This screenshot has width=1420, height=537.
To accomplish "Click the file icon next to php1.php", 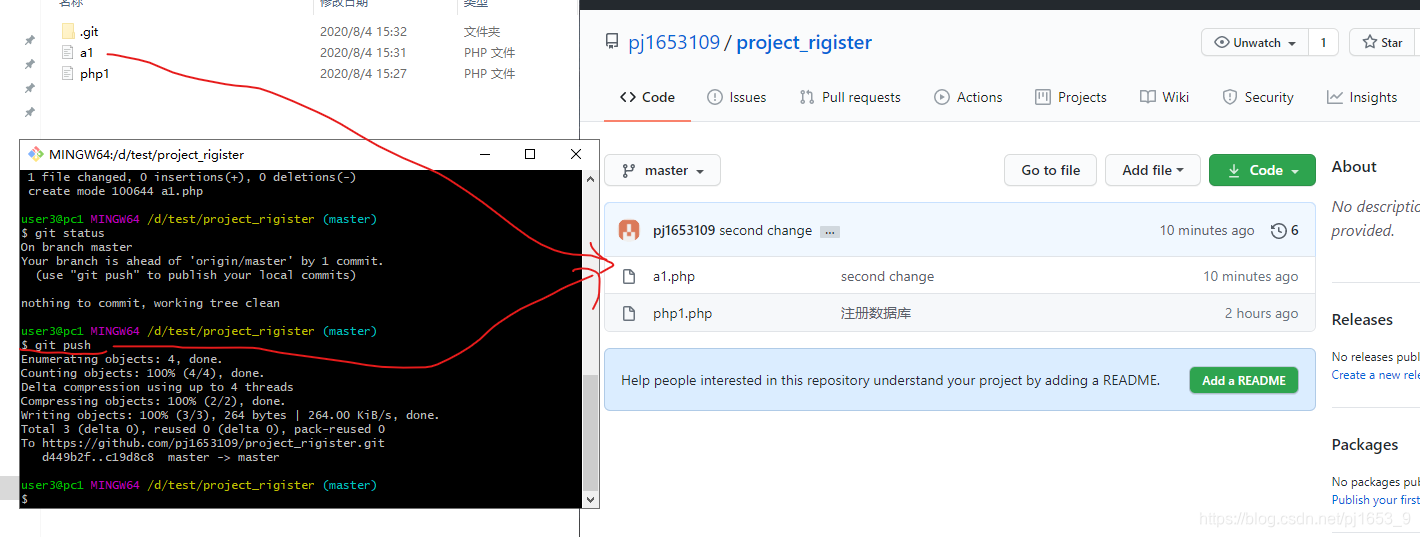I will click(x=629, y=314).
